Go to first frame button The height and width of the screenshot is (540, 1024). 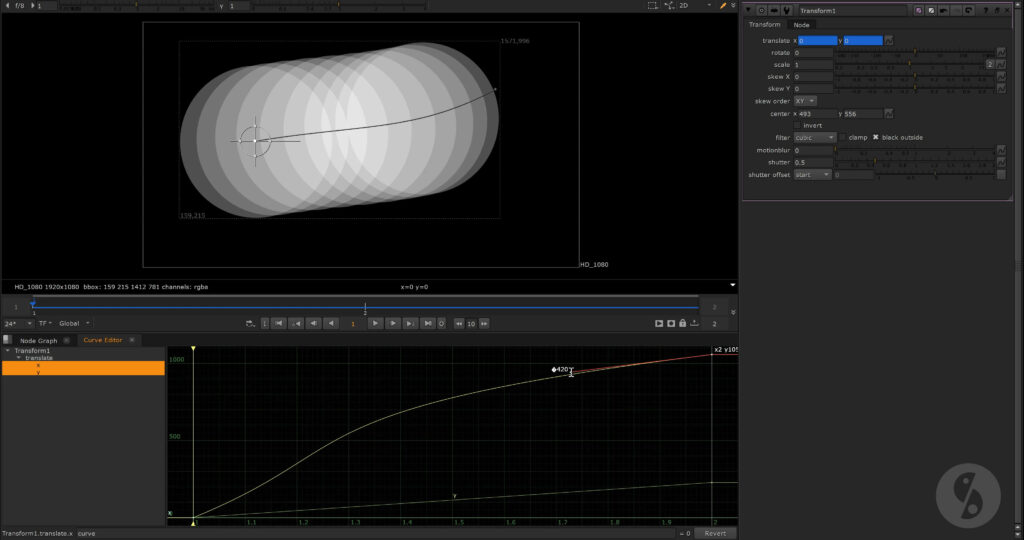[x=279, y=323]
